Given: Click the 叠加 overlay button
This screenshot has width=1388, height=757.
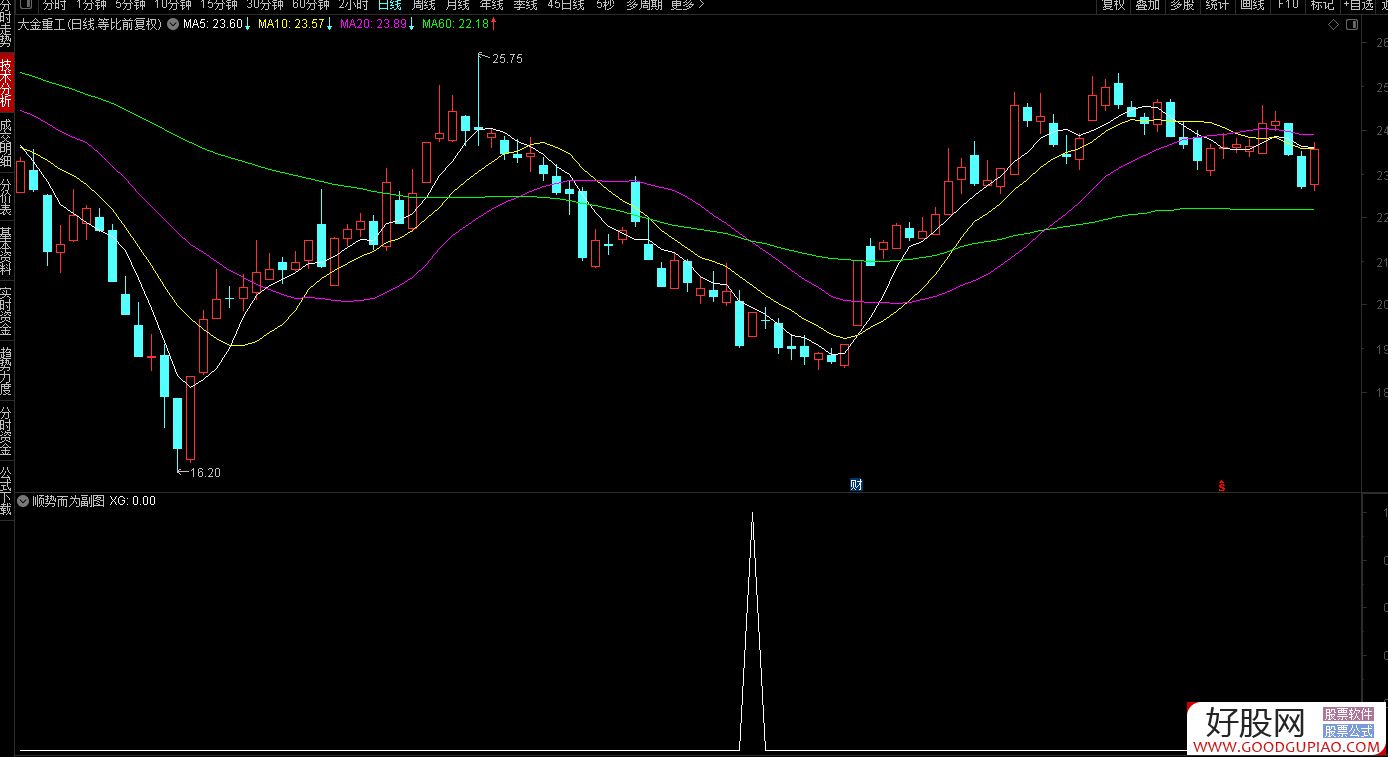Looking at the screenshot, I should tap(1148, 5).
